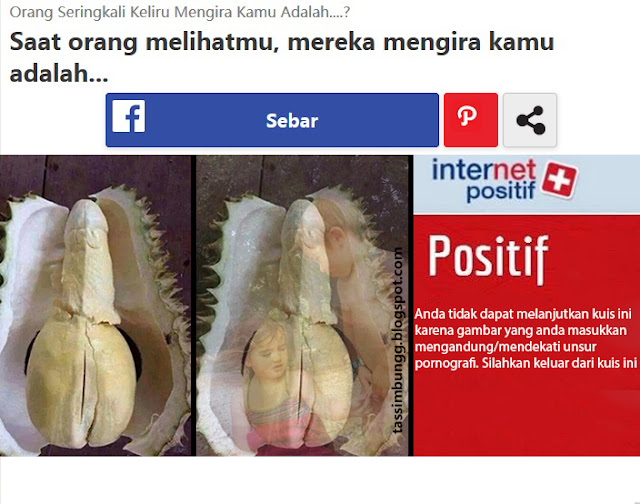Share result via the Sebar button
Viewport: 640px width, 504px height.
click(x=272, y=120)
